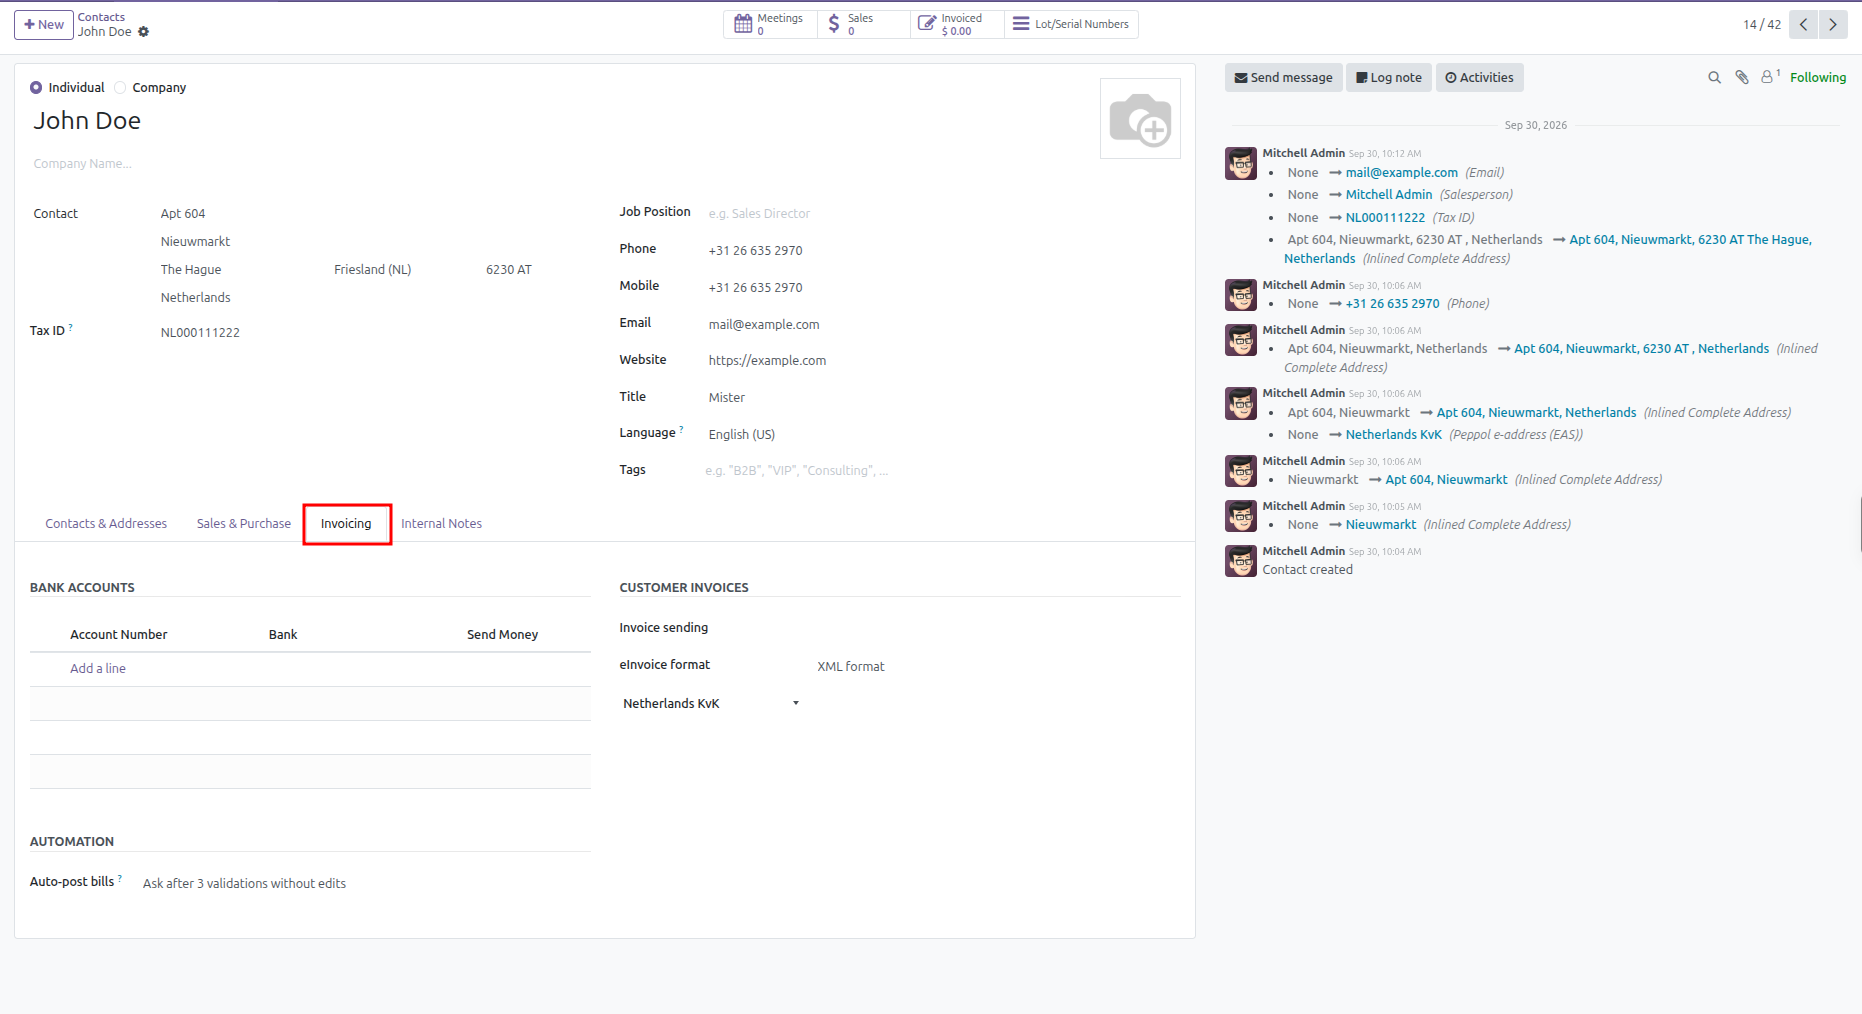The width and height of the screenshot is (1862, 1014).
Task: Show followers list icon
Action: click(x=1770, y=77)
